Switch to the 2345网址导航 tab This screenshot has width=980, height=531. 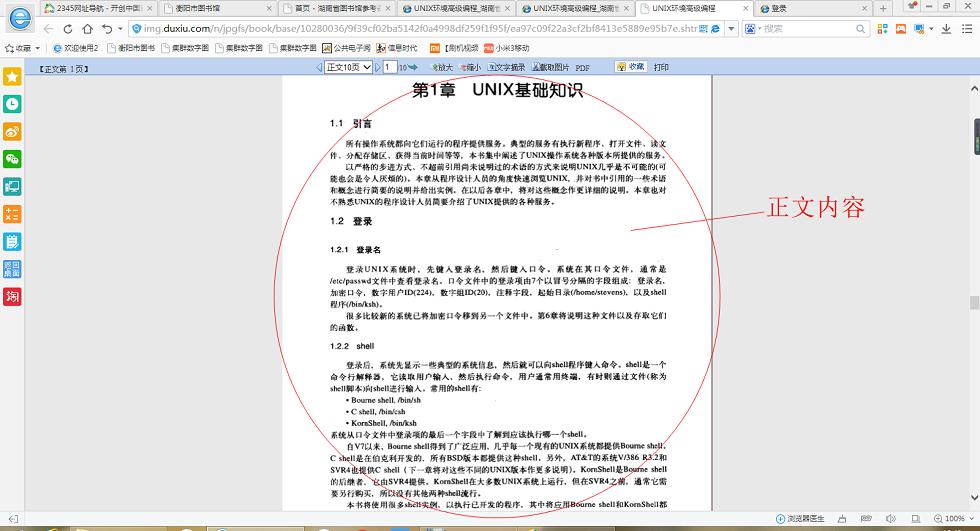[x=98, y=8]
